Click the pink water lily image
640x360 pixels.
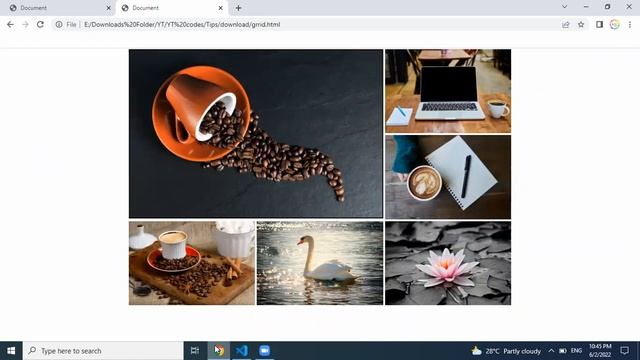[x=448, y=263]
